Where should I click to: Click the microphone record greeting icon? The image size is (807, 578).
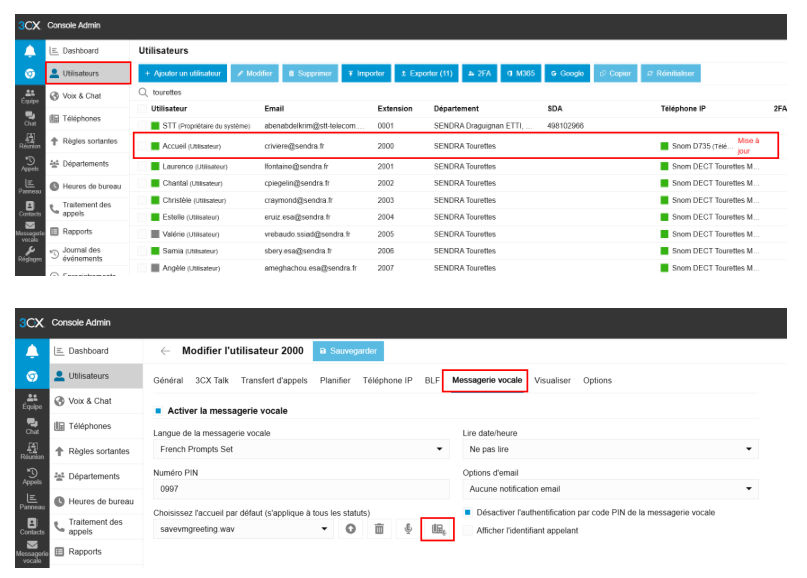coord(408,529)
